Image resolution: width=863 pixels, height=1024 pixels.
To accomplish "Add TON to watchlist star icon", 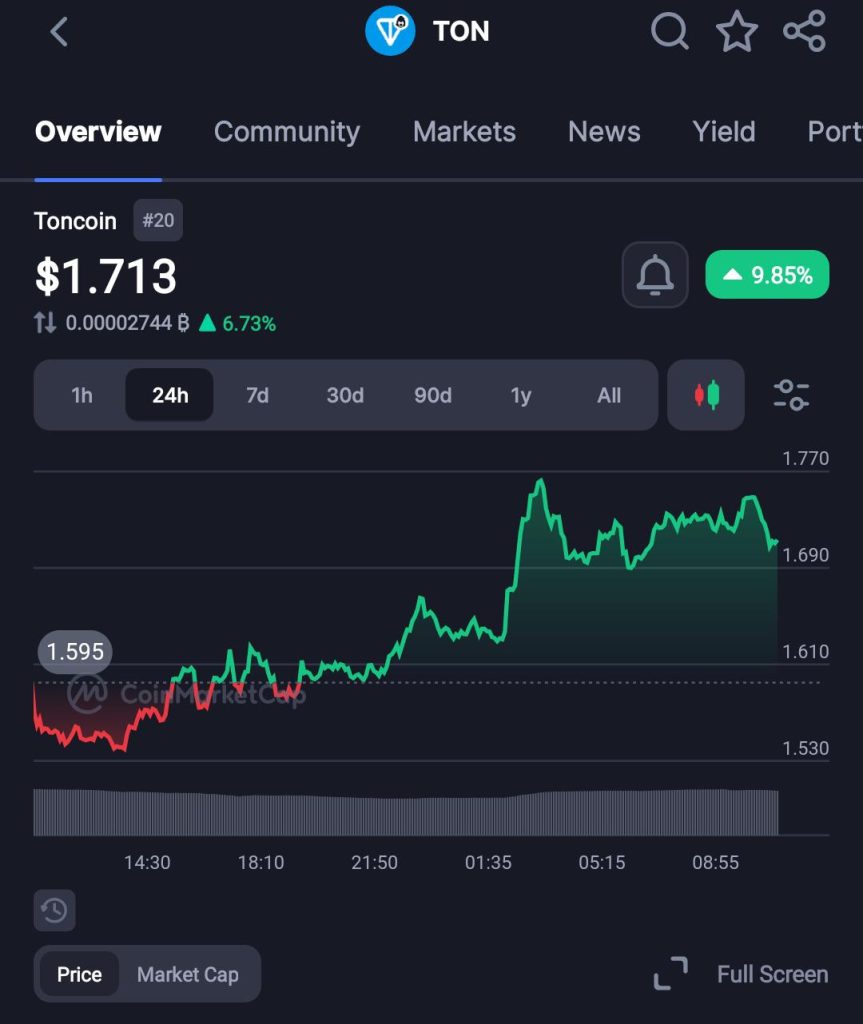I will point(737,31).
